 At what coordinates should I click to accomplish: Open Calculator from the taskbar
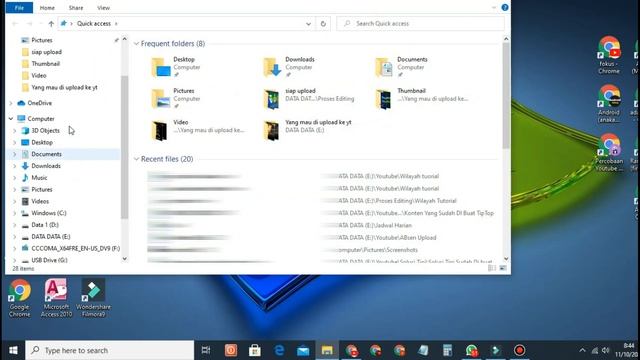click(x=447, y=350)
